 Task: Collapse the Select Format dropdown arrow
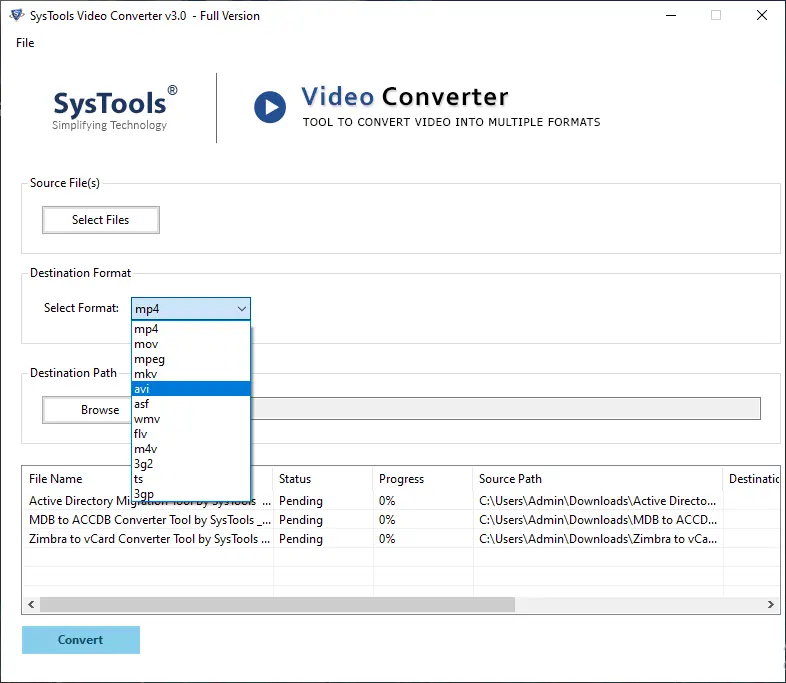[x=241, y=309]
